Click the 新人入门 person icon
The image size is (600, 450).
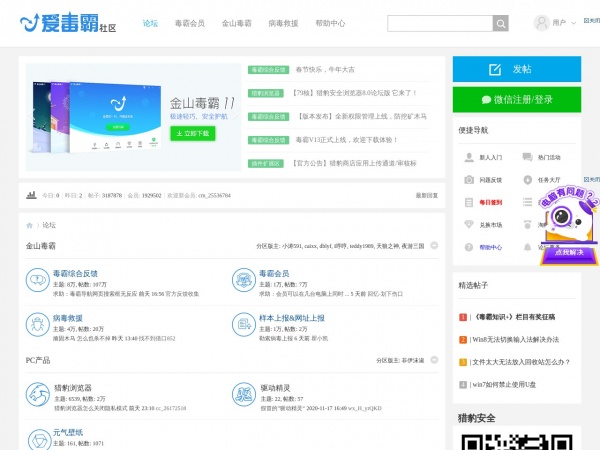click(469, 157)
